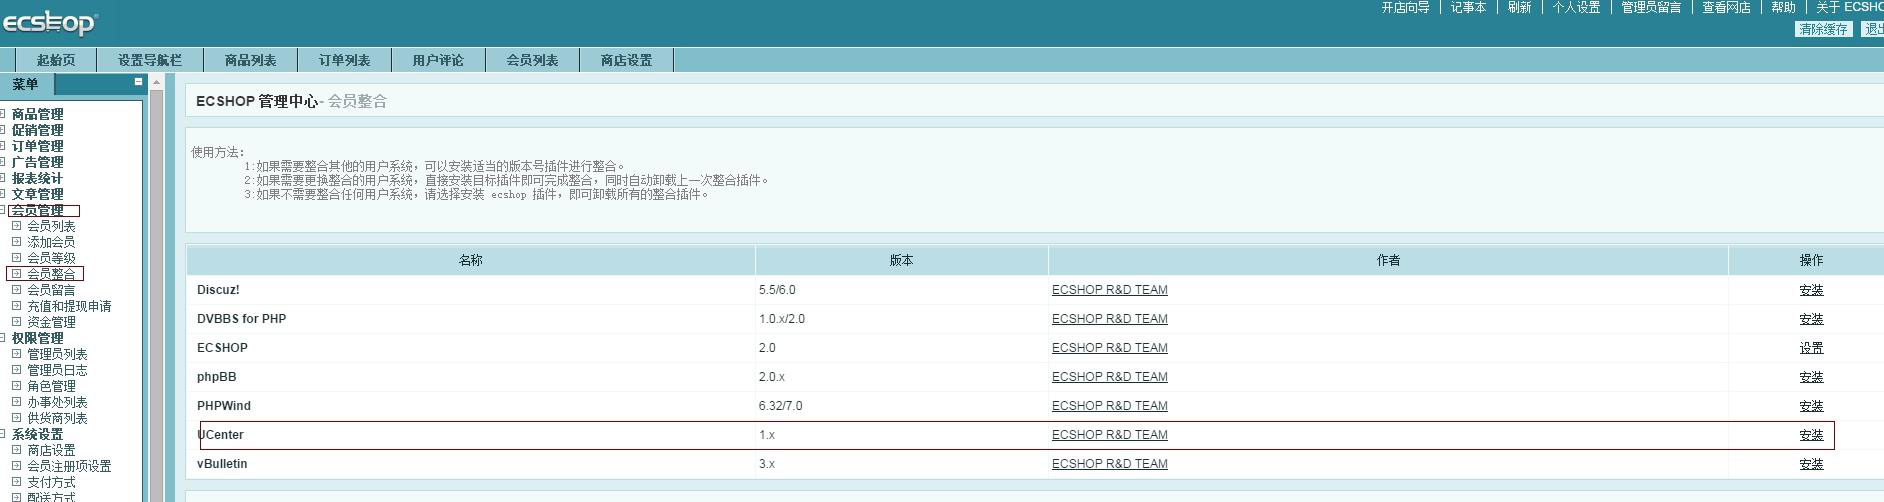This screenshot has width=1884, height=502.
Task: Open ECSHOP R&D TEAM link in phpBB row
Action: coord(1109,377)
